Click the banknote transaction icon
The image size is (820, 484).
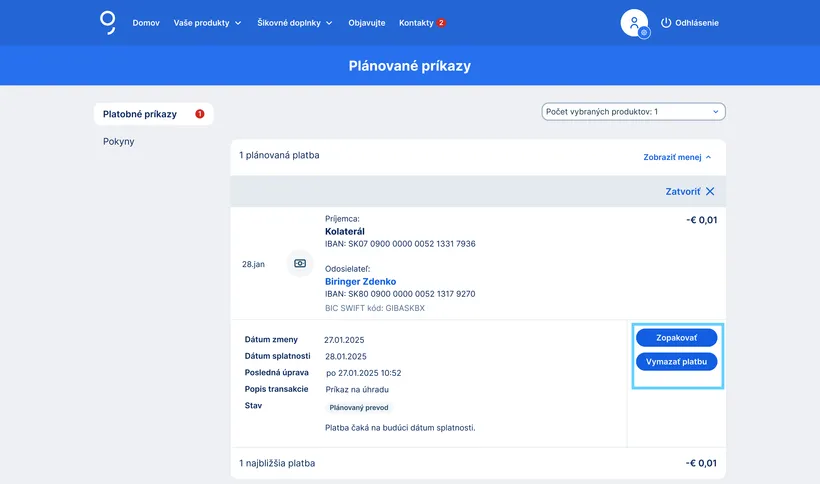[300, 264]
